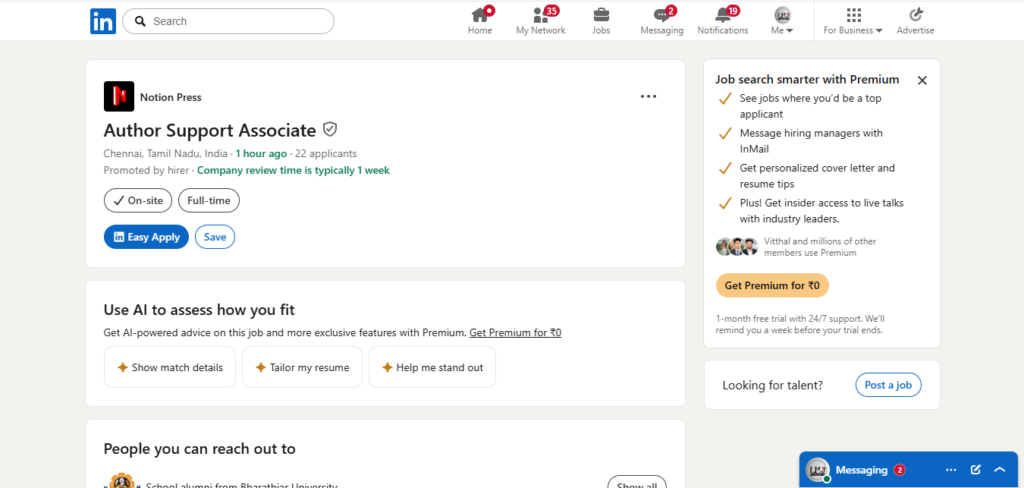Viewport: 1024px width, 488px height.
Task: Click the verified shield icon beside job title
Action: (330, 129)
